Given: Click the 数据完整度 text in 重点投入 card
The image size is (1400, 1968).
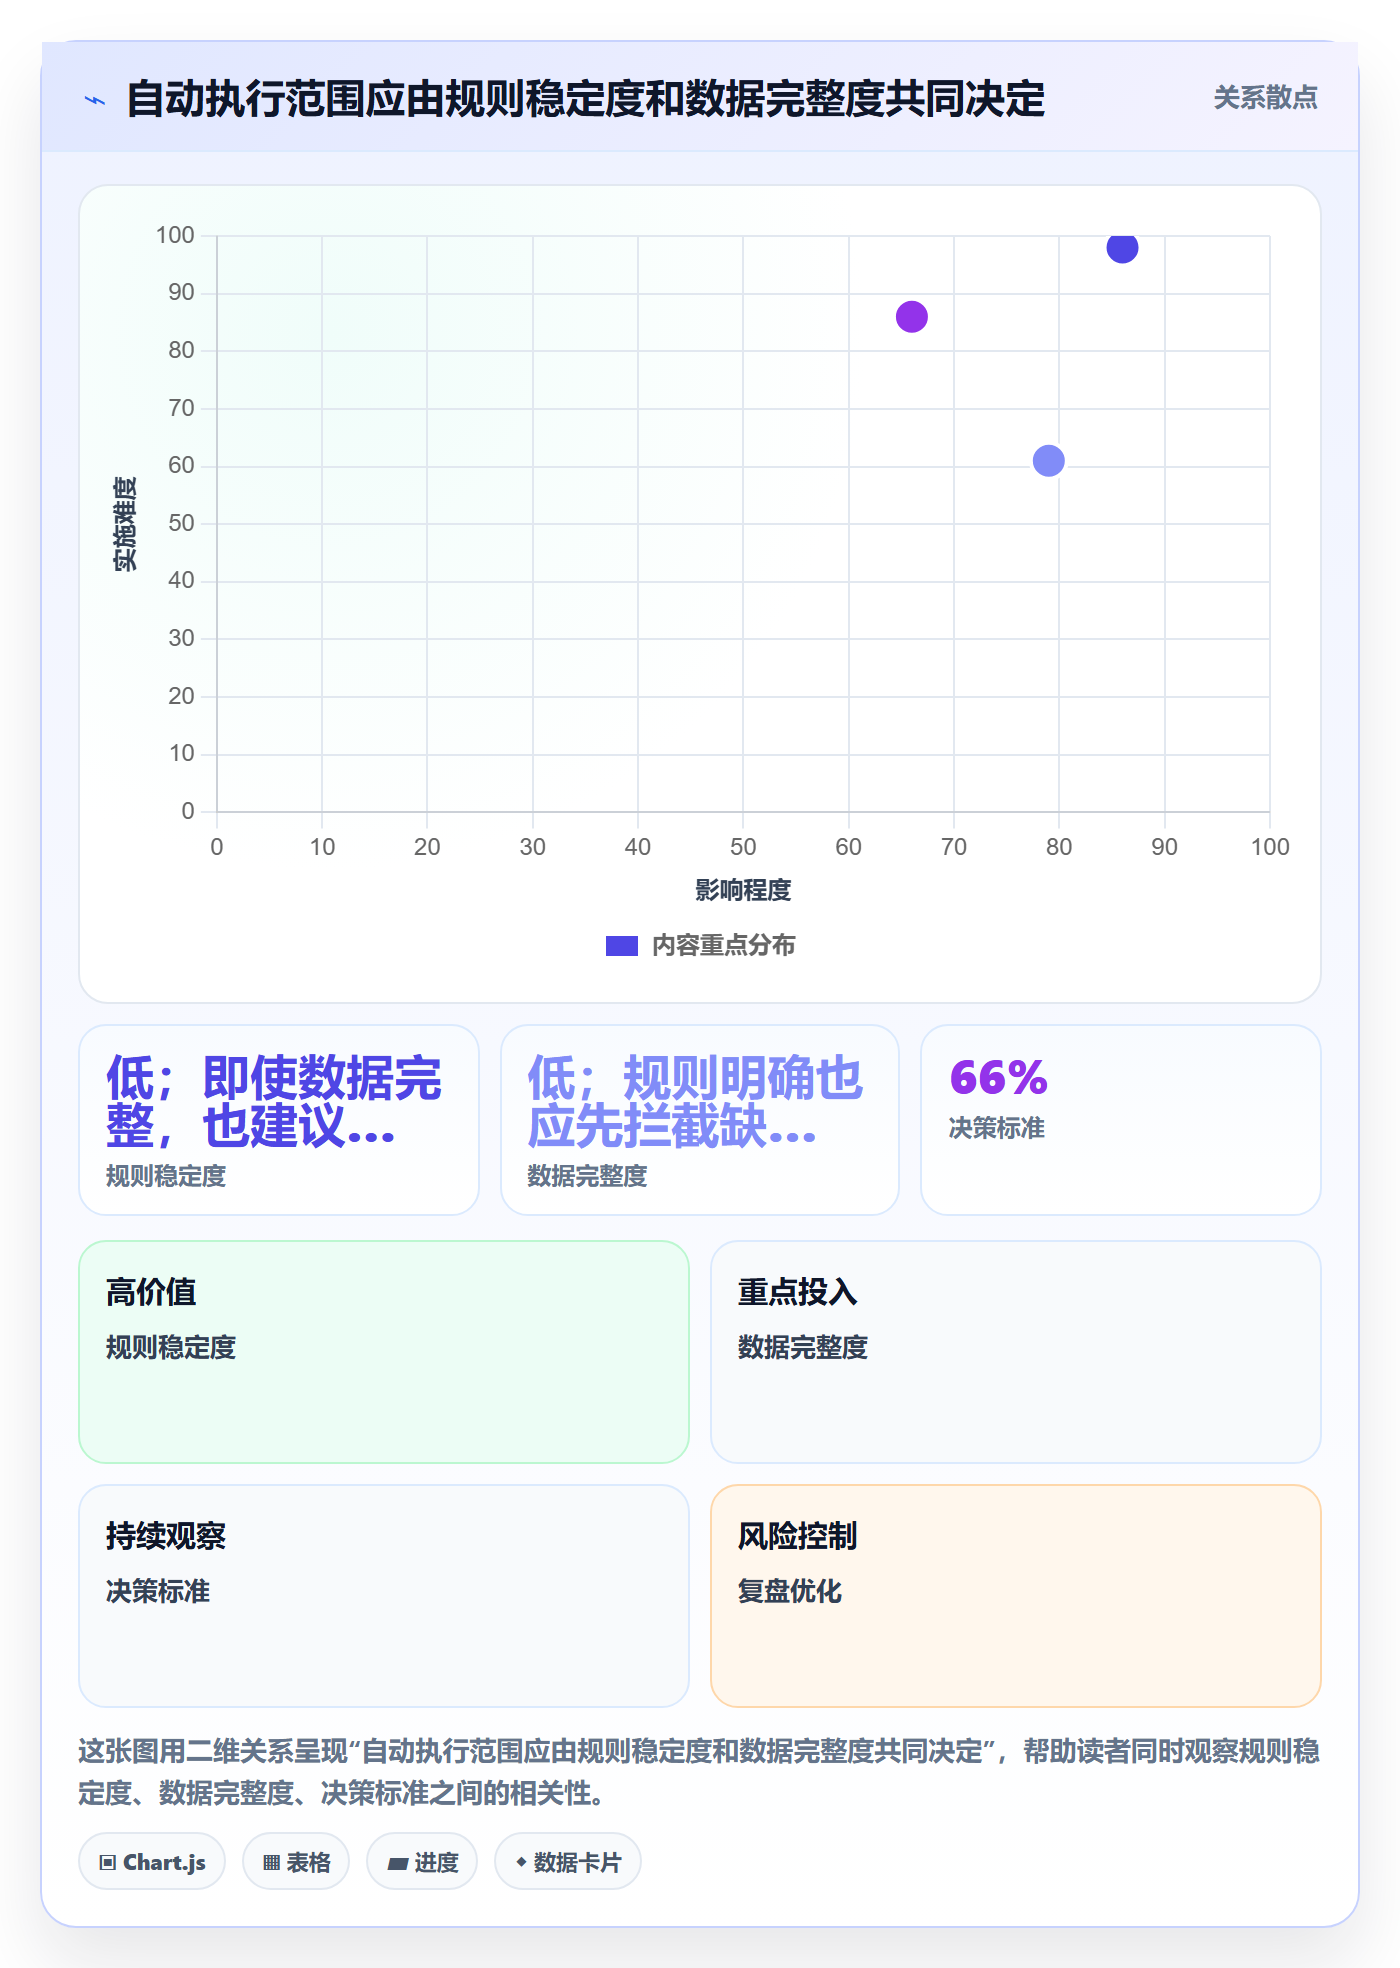Looking at the screenshot, I should tap(803, 1347).
